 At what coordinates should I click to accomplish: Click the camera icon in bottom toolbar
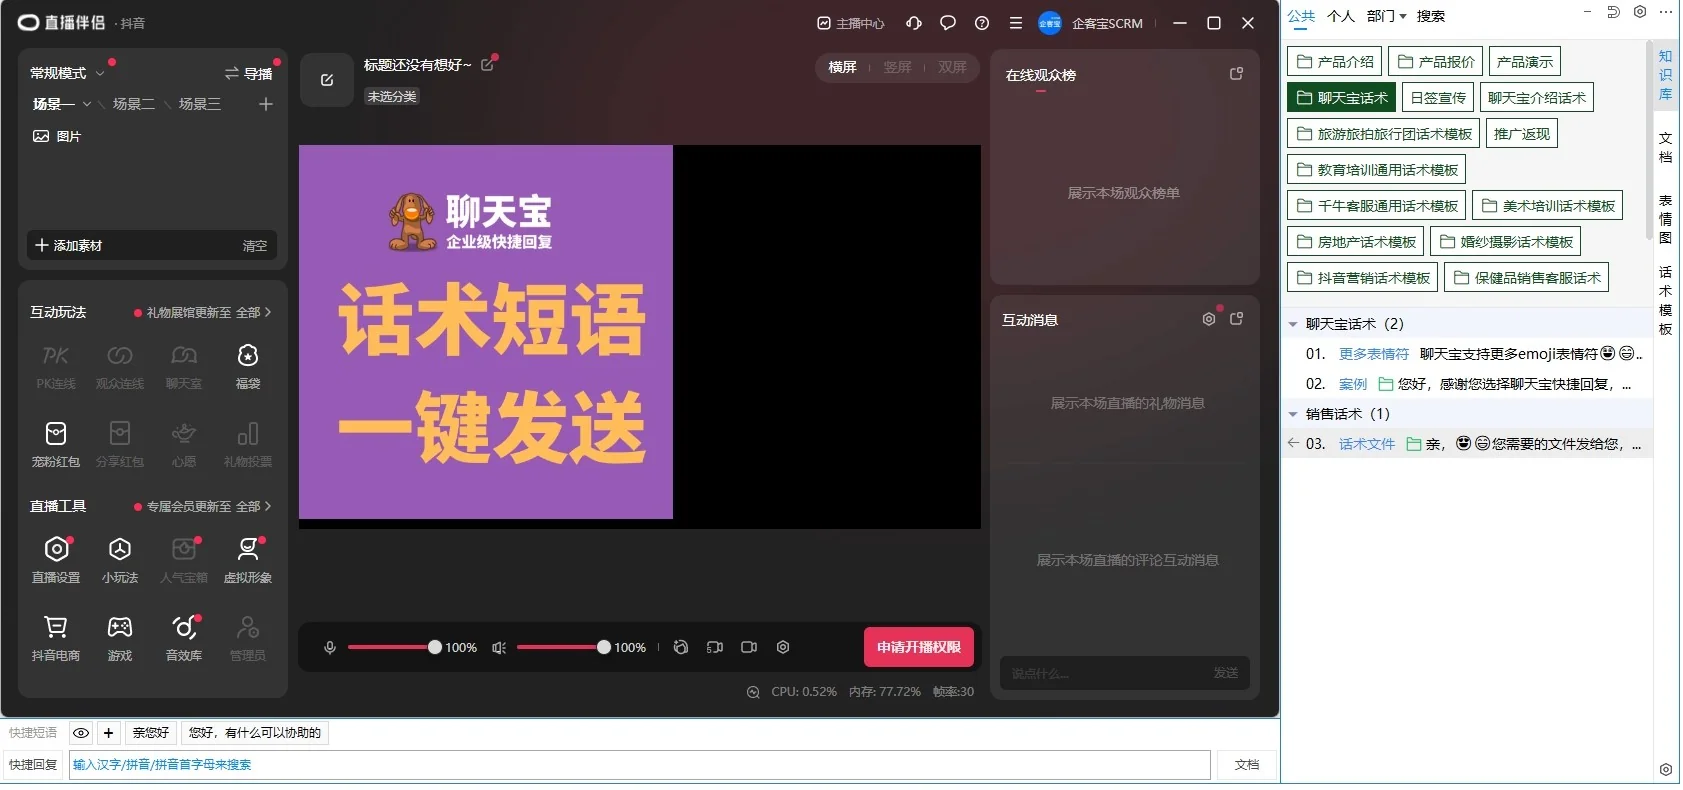pyautogui.click(x=749, y=647)
